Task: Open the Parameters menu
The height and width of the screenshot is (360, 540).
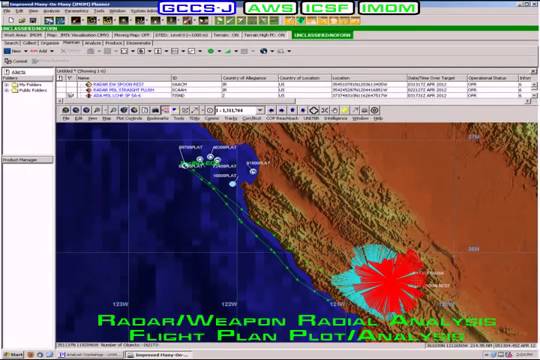Action: (76, 11)
